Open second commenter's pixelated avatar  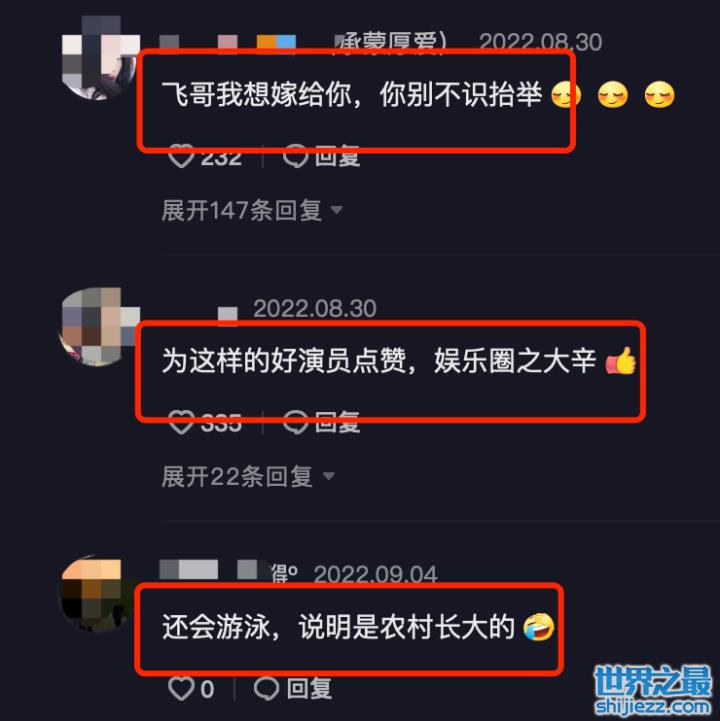point(99,326)
